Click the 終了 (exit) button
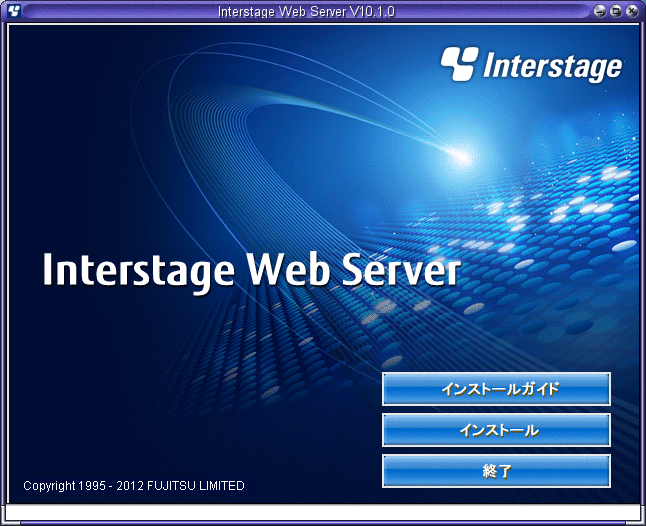 [x=496, y=471]
